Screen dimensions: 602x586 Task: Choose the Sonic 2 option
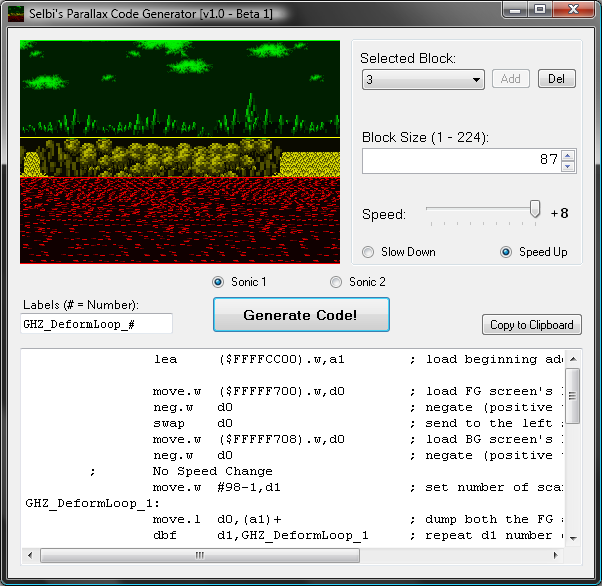point(336,282)
